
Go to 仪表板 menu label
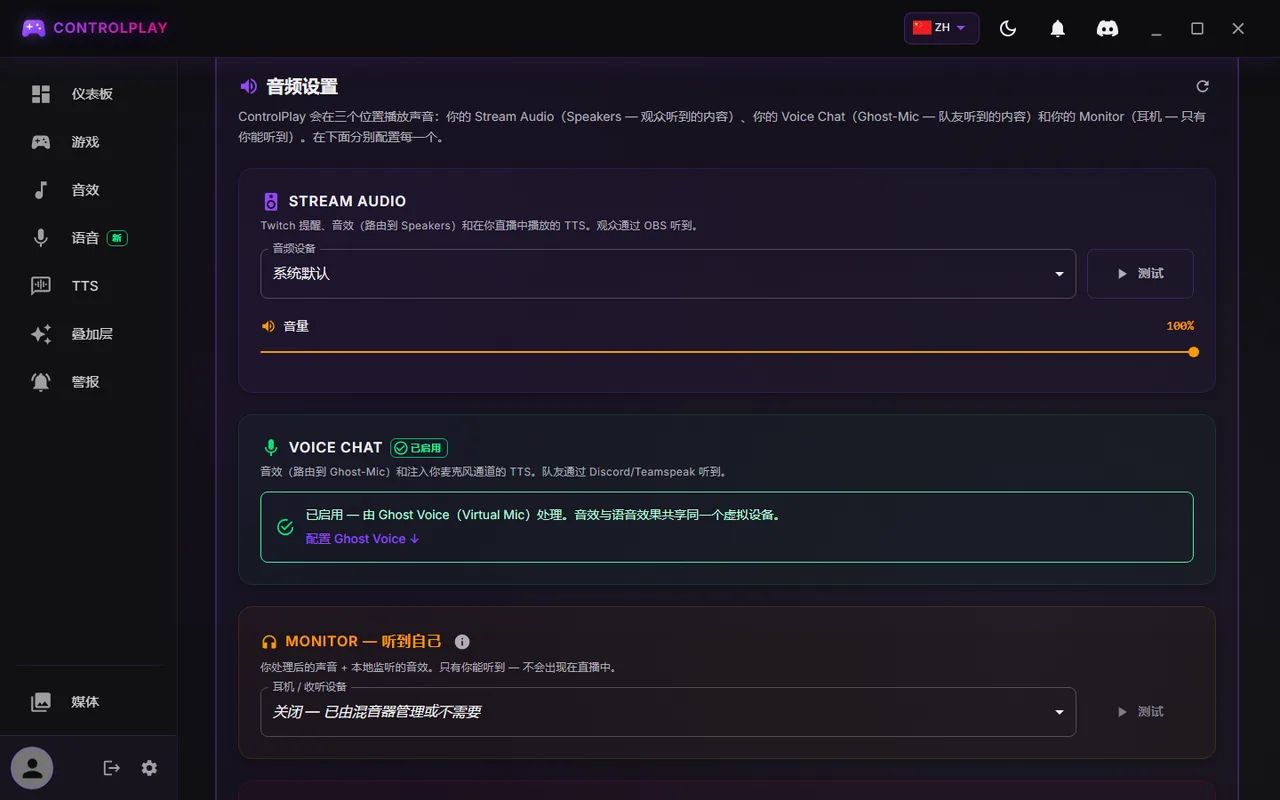92,94
